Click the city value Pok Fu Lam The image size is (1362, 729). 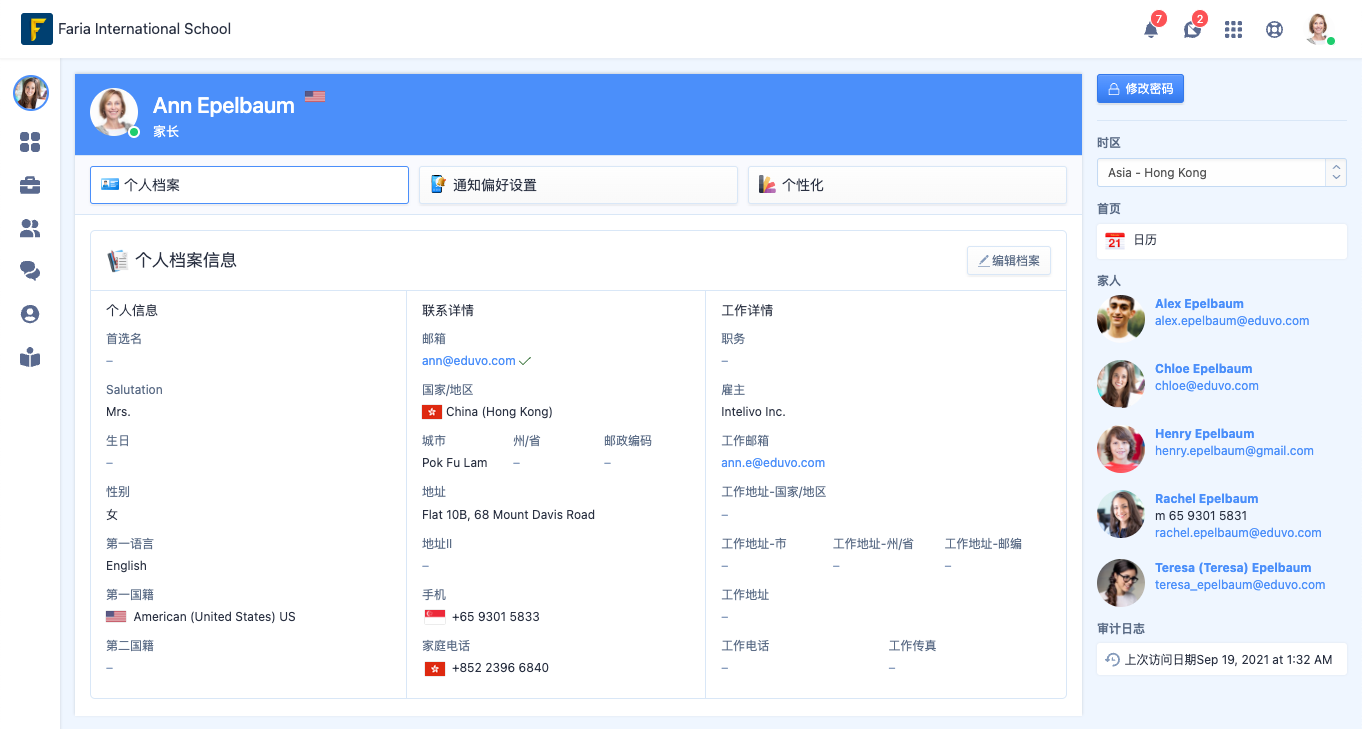455,463
